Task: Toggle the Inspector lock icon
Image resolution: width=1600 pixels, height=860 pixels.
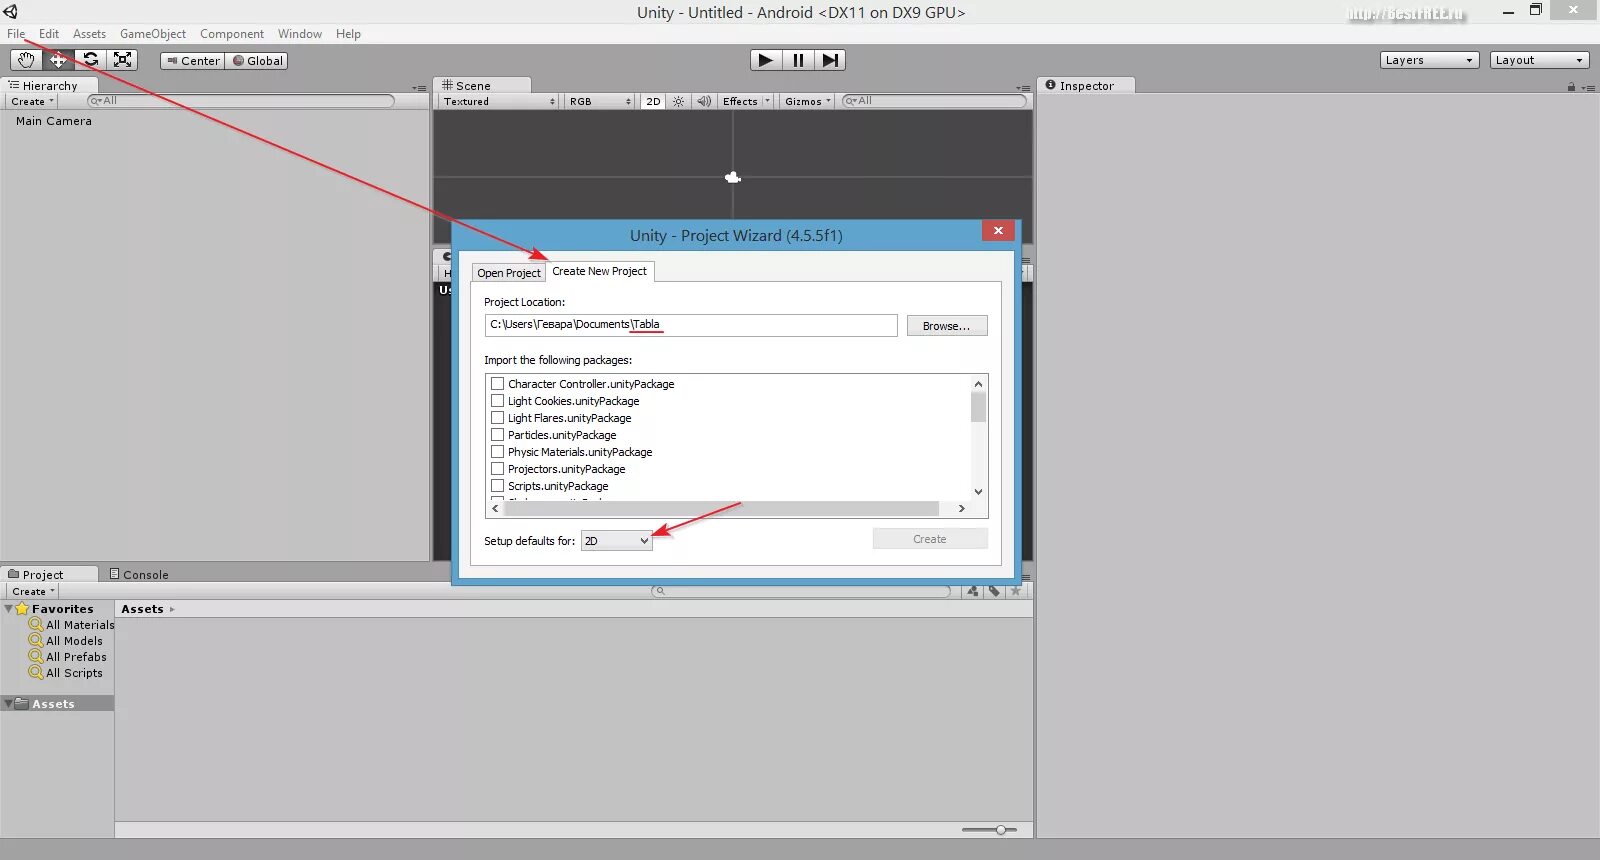Action: (x=1571, y=87)
